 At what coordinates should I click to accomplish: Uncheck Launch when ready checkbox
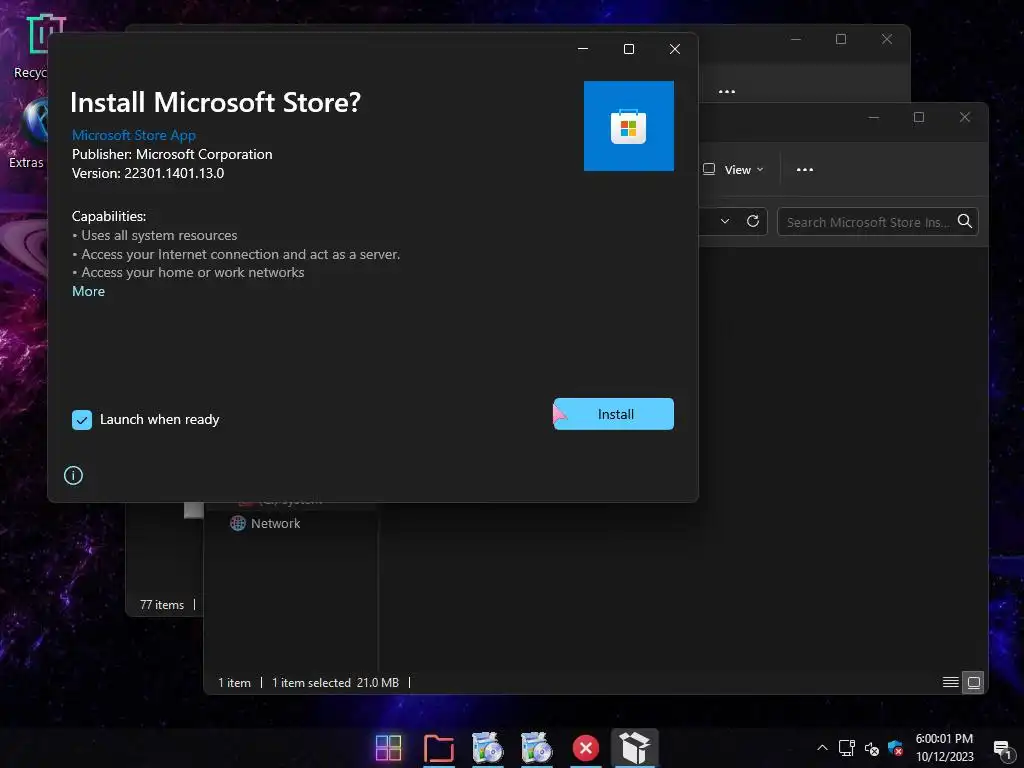click(x=82, y=420)
